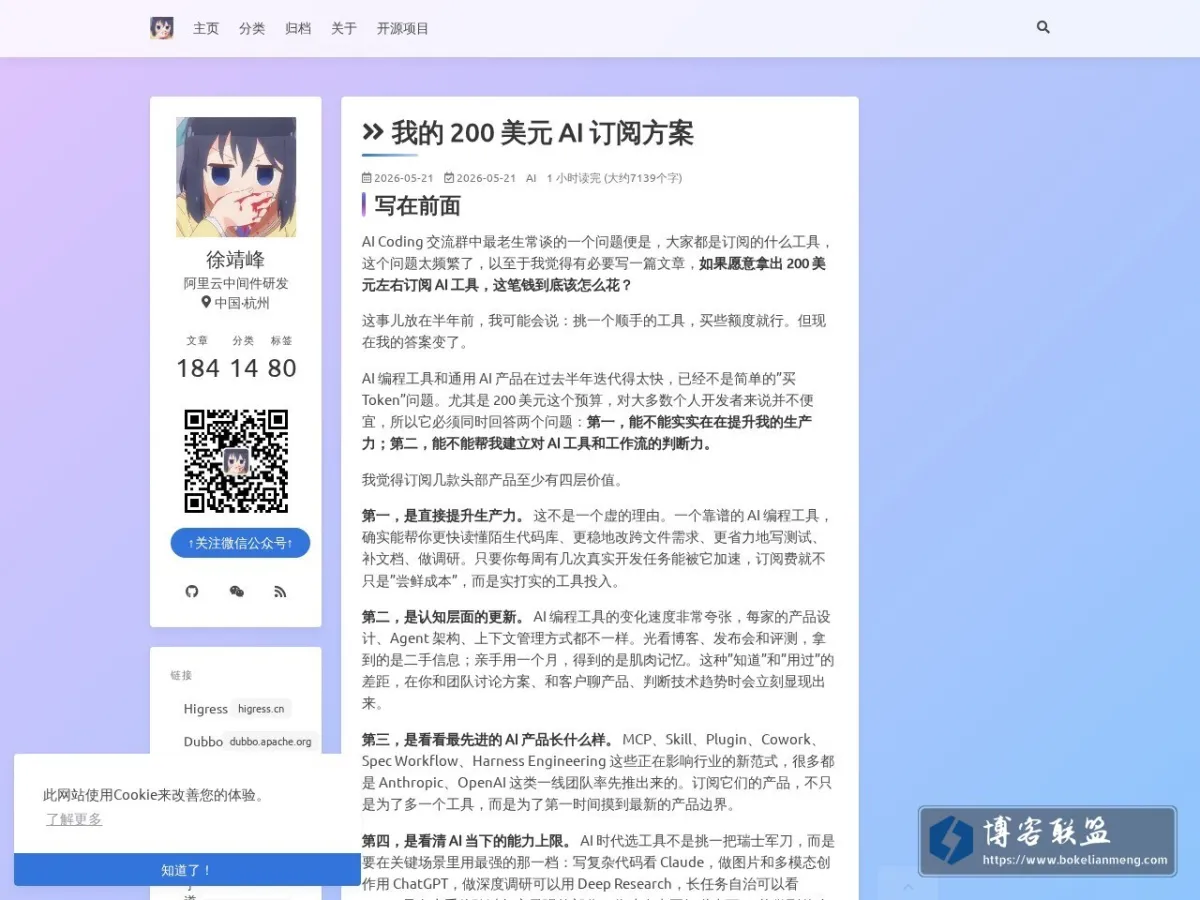The image size is (1200, 900).
Task: Click the double-chevron icon before article title
Action: pyautogui.click(x=373, y=132)
